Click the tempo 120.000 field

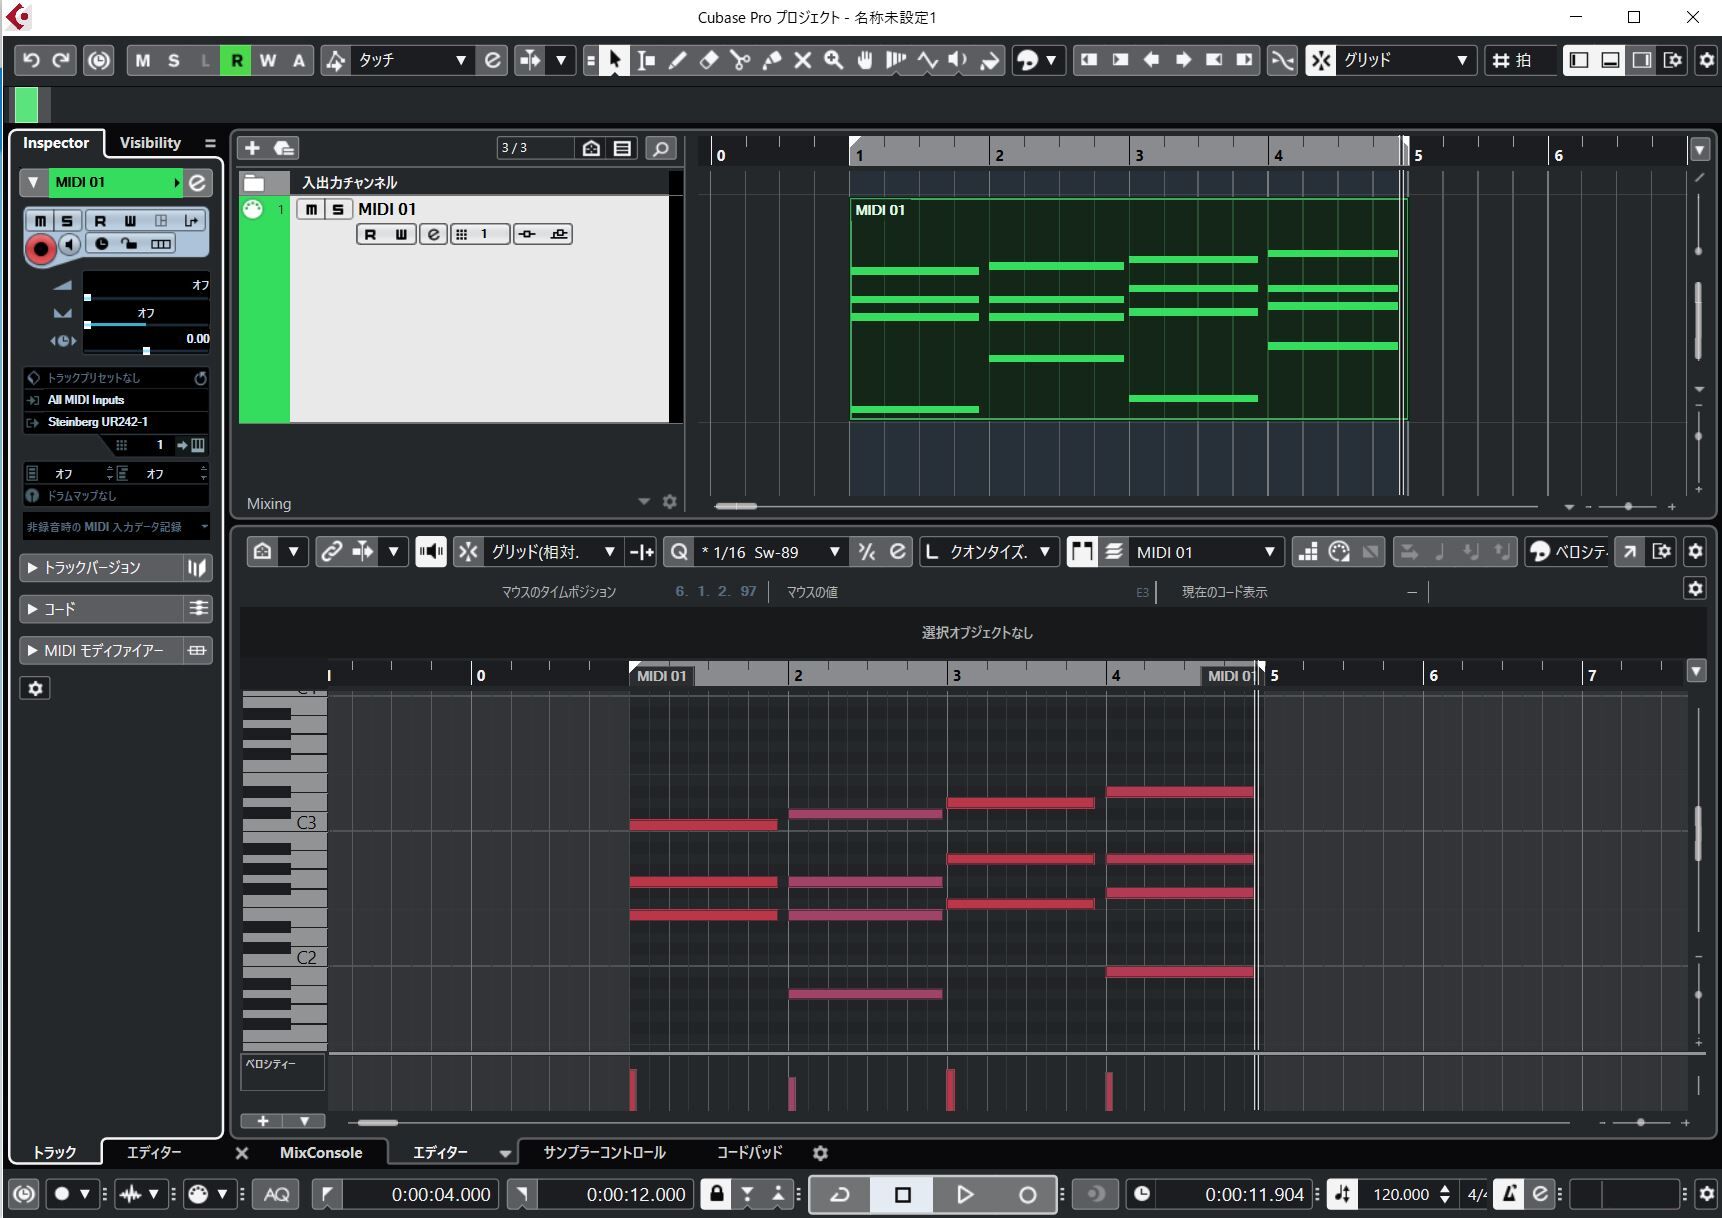click(x=1401, y=1194)
